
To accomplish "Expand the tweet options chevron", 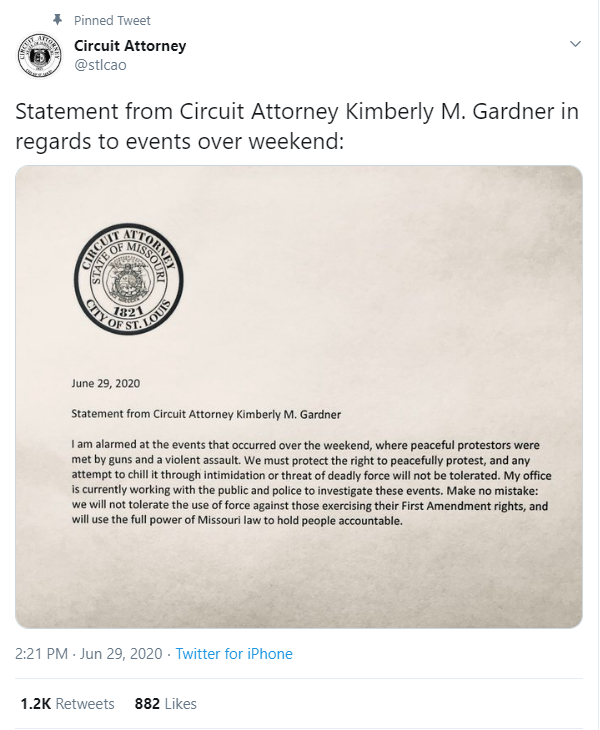I will point(575,45).
